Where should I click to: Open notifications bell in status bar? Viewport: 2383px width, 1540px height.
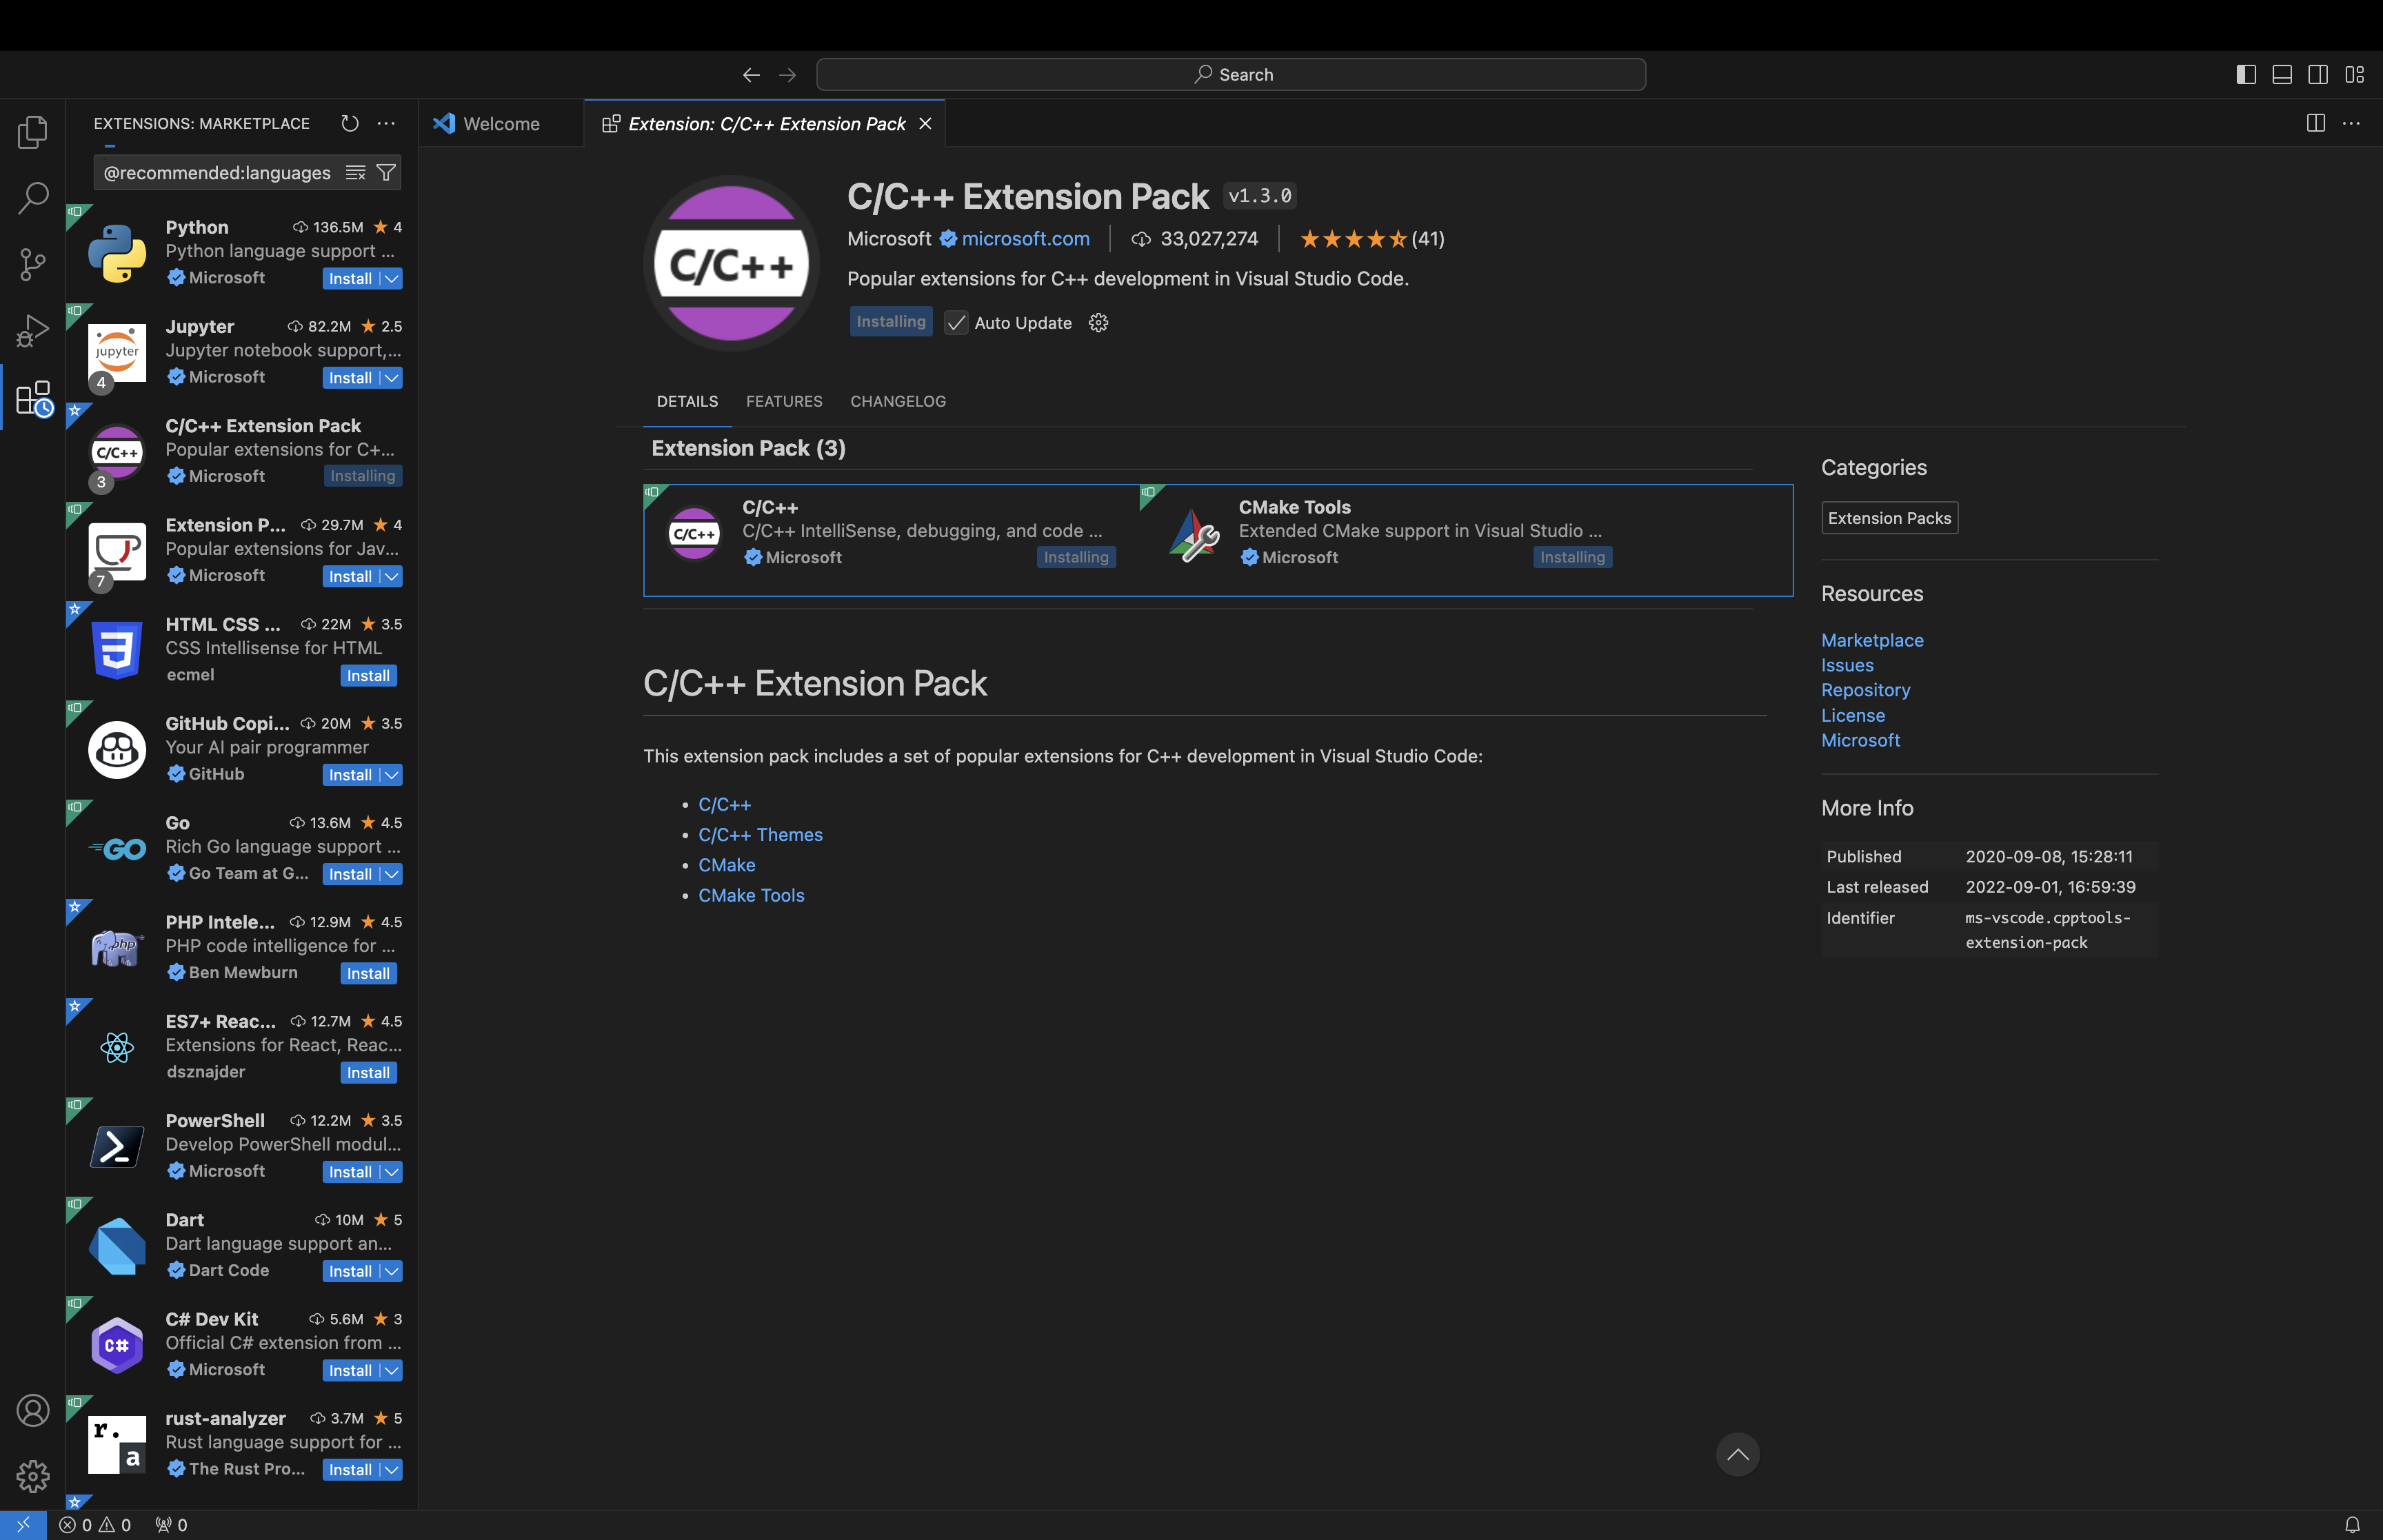coord(2352,1525)
